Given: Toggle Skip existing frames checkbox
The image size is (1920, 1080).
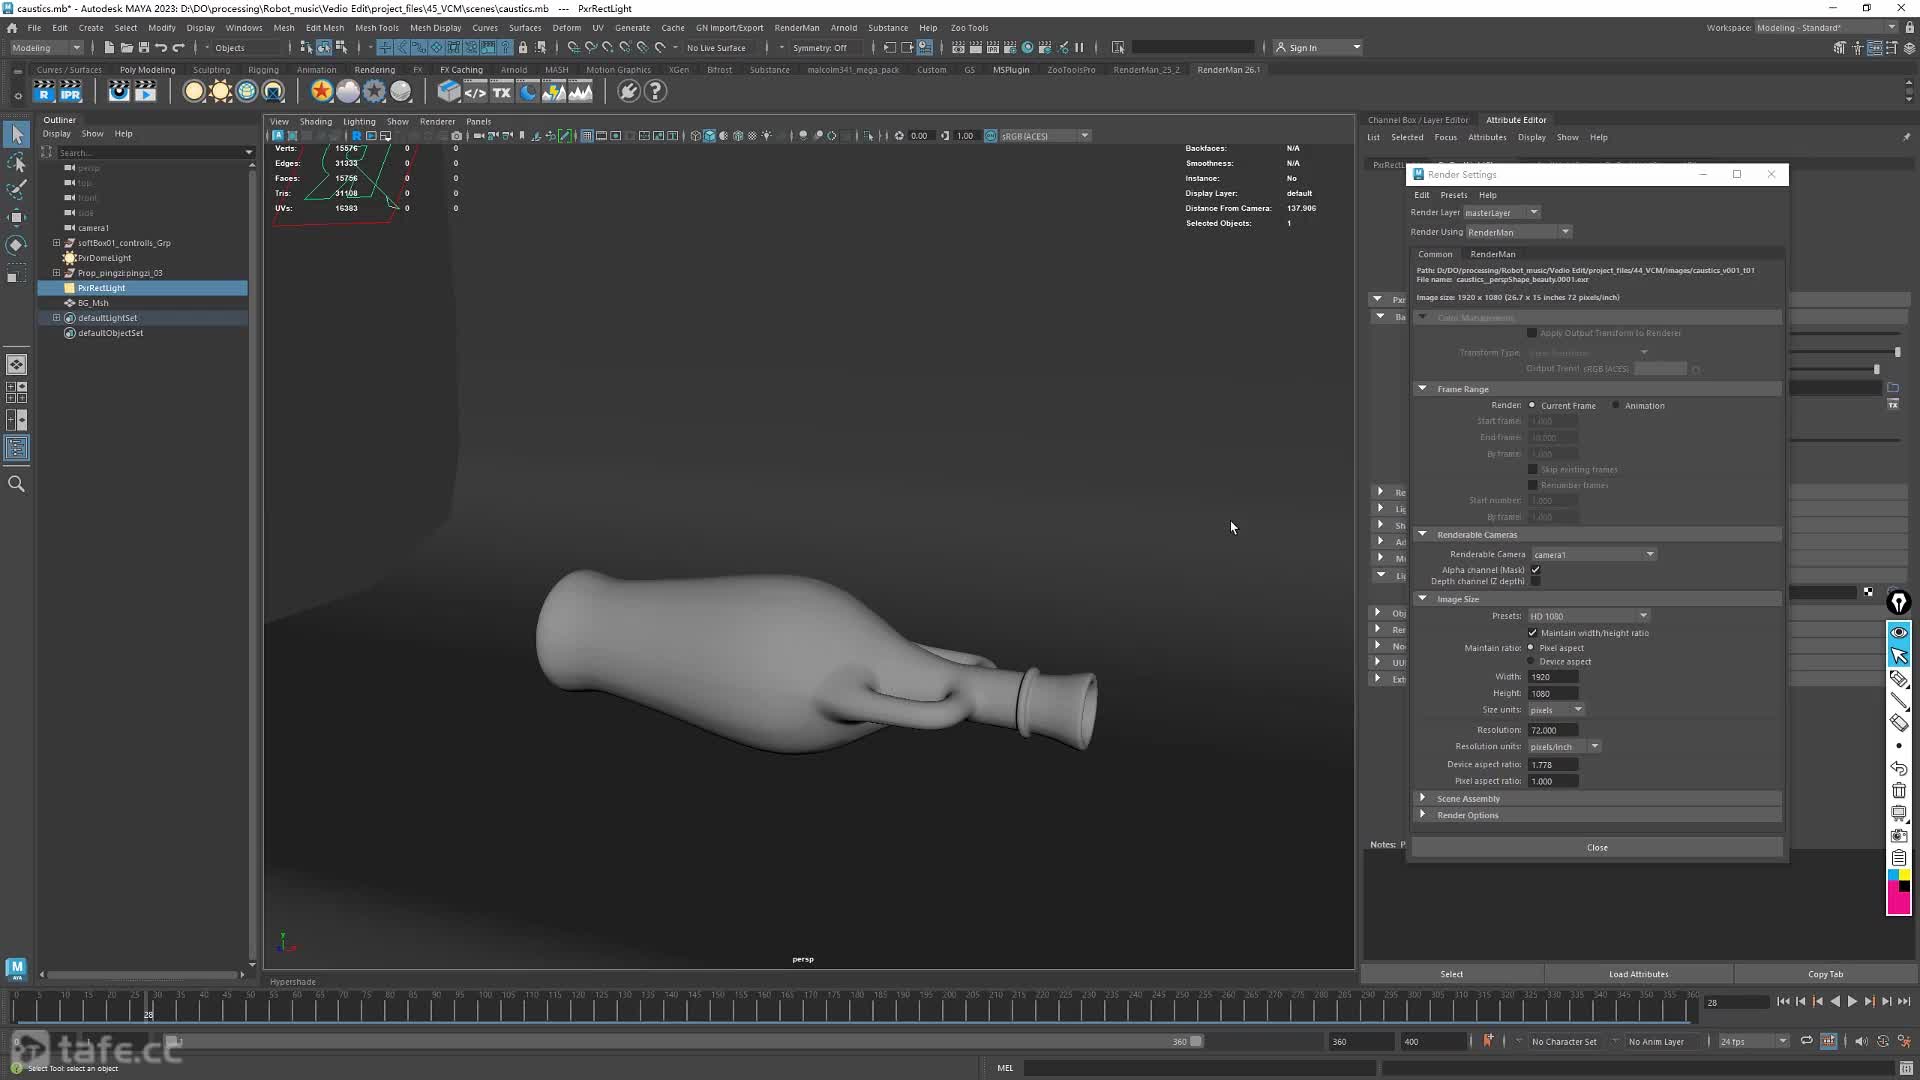Looking at the screenshot, I should pos(1532,469).
